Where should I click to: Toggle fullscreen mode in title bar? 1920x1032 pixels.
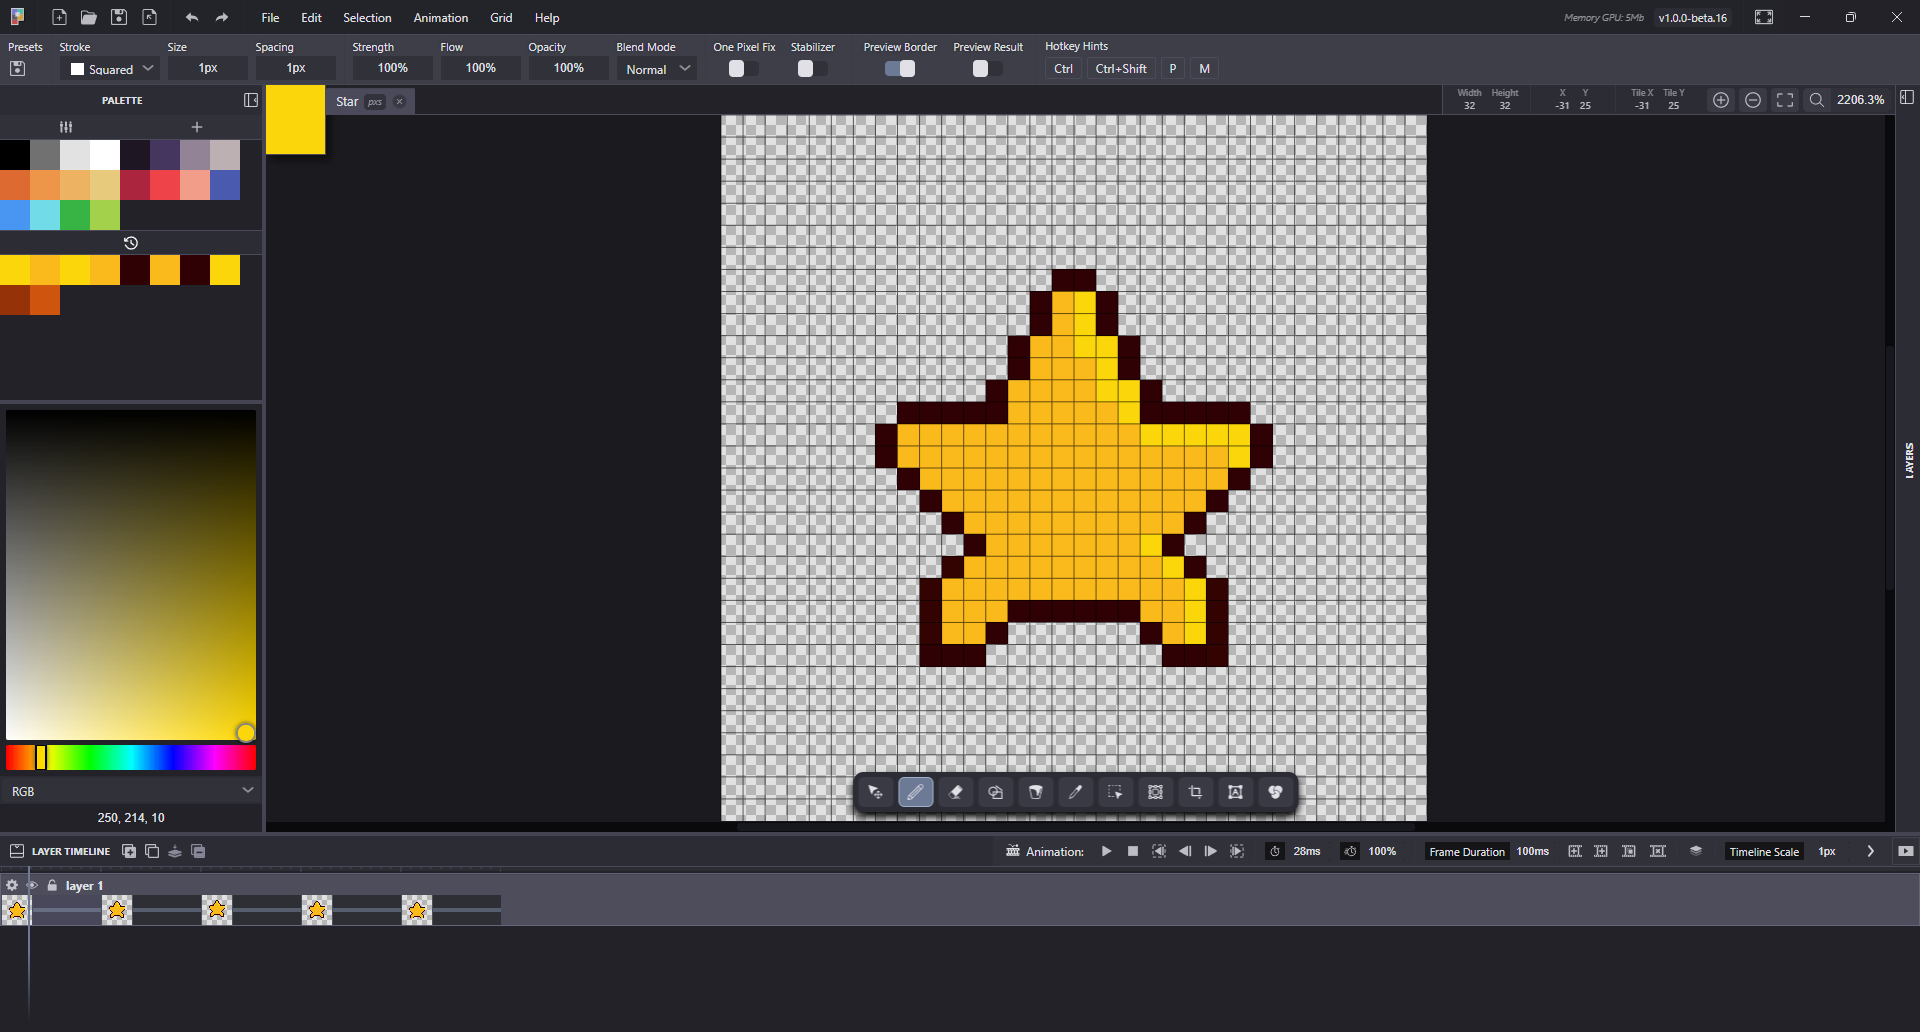point(1764,17)
